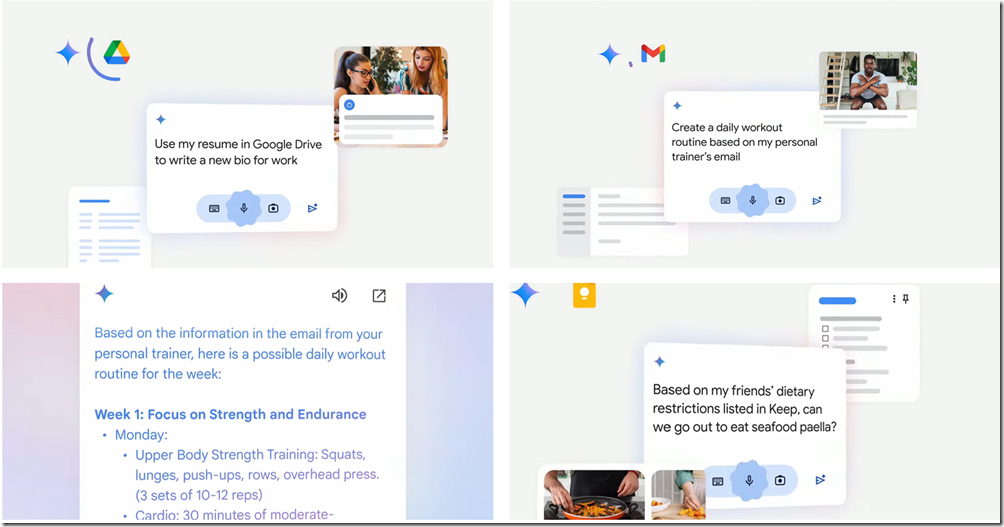
Task: Click Gemini sparkle in workout response panel
Action: point(104,294)
